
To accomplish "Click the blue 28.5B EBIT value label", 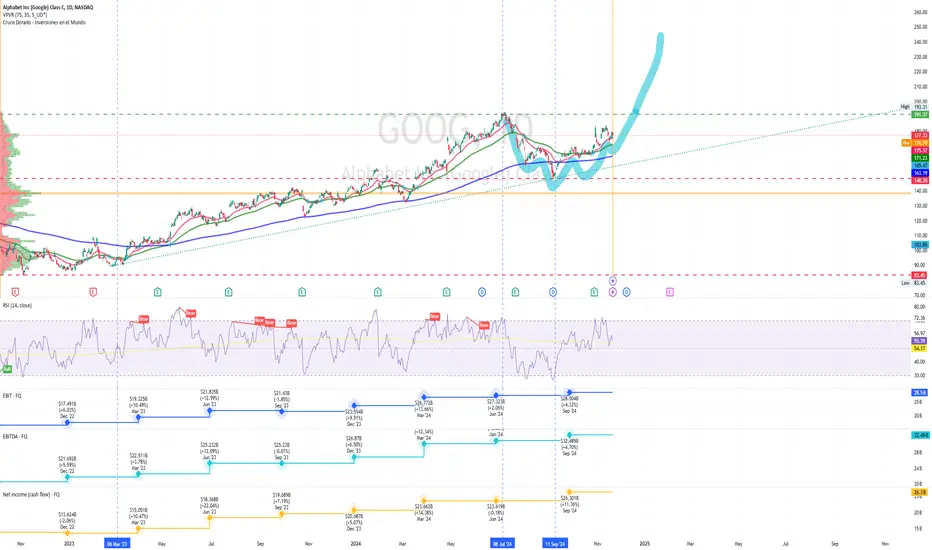I will [x=920, y=393].
